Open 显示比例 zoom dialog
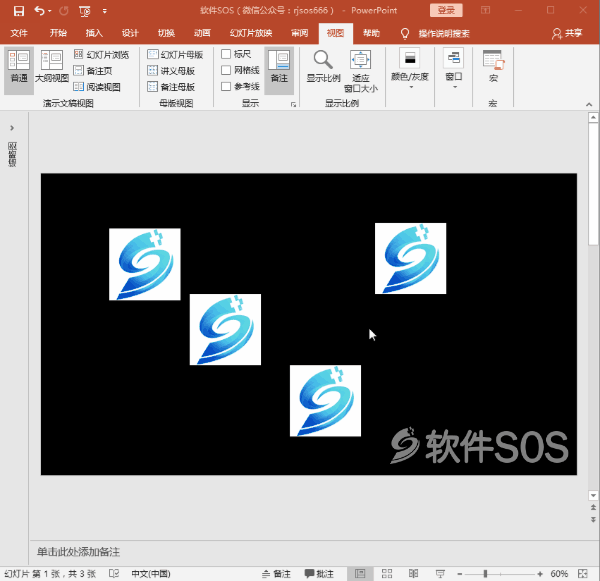This screenshot has width=600, height=581. click(x=323, y=67)
